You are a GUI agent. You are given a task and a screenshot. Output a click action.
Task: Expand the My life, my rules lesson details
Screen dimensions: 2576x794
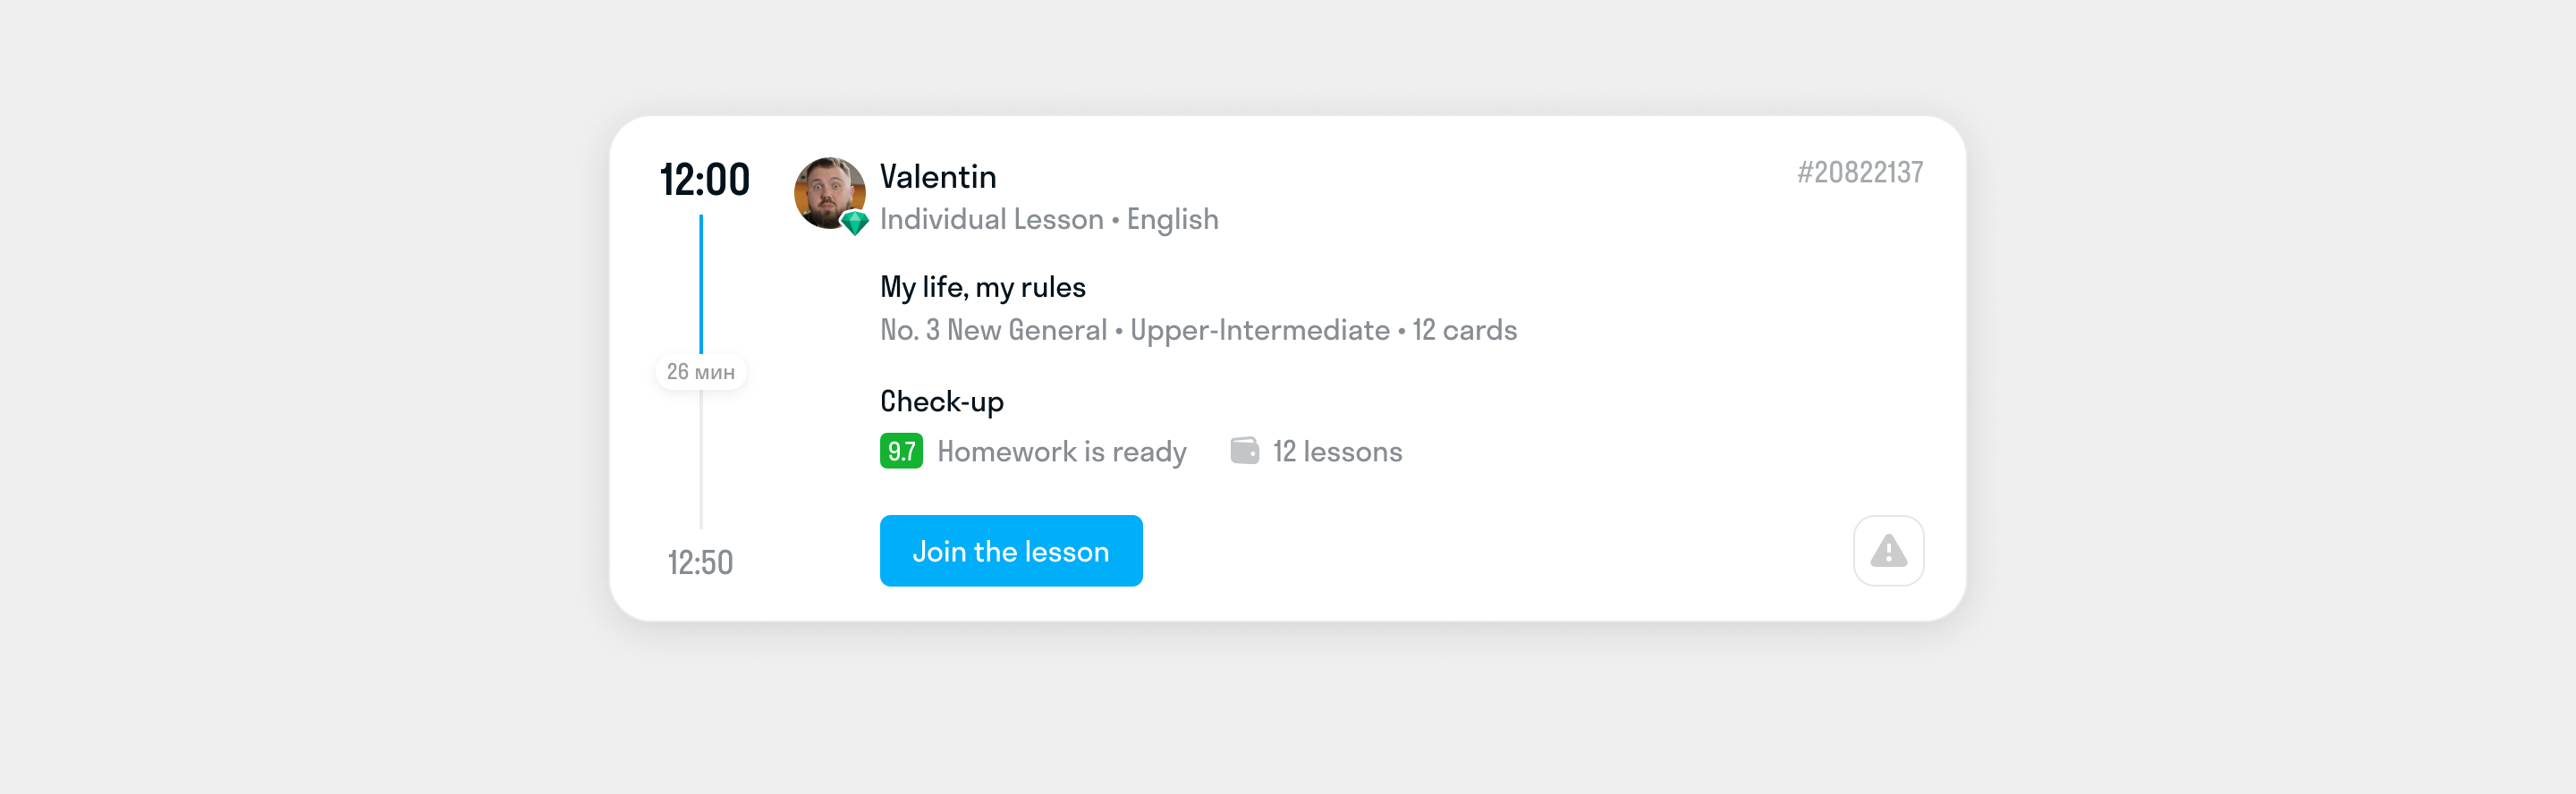[982, 287]
